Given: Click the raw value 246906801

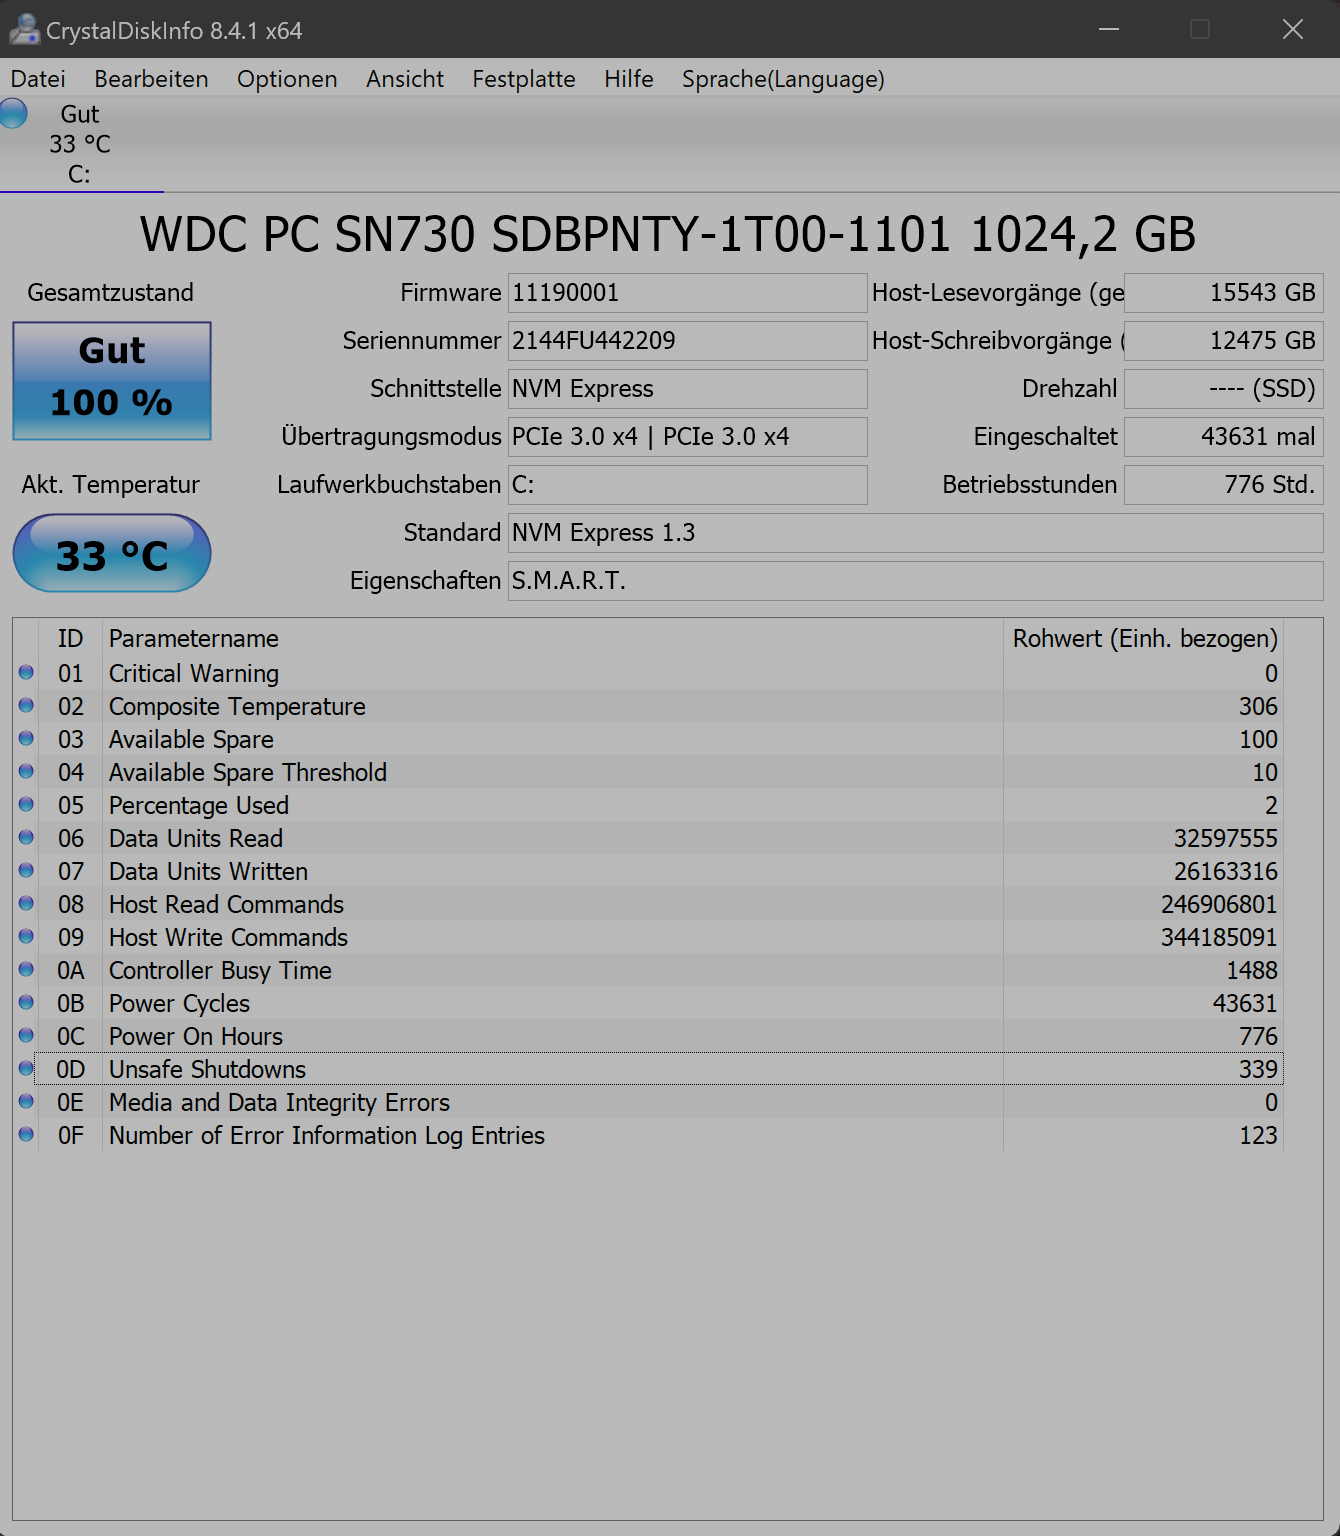Looking at the screenshot, I should coord(1219,904).
